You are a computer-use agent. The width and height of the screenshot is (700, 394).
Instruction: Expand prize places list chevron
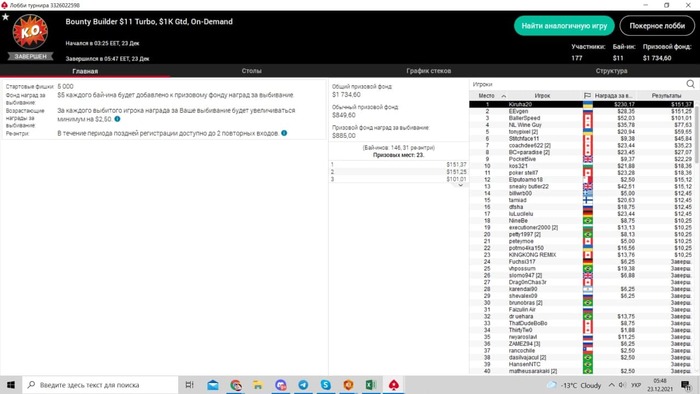[460, 185]
